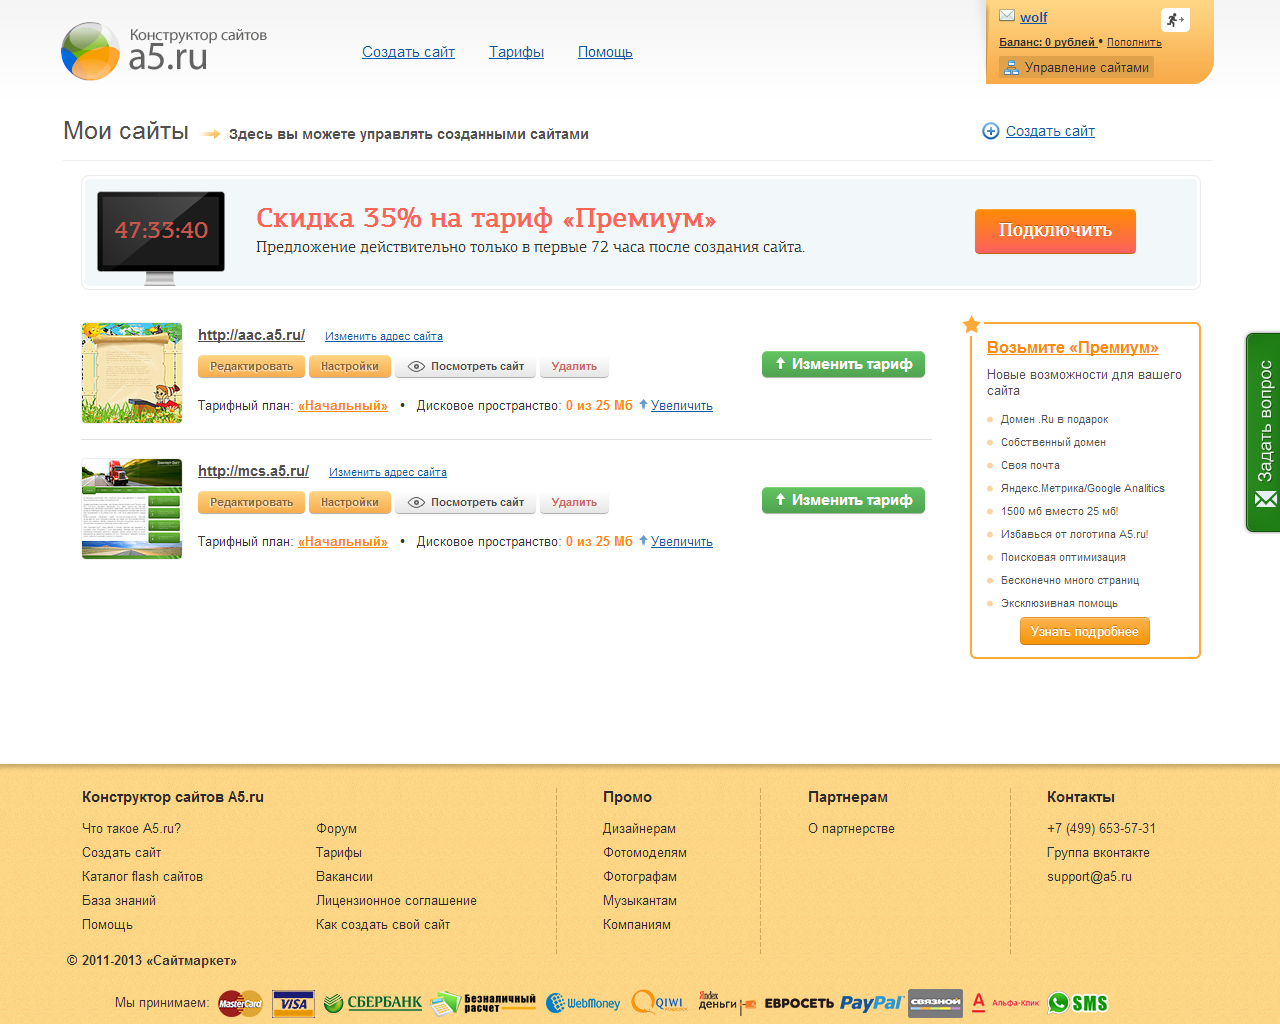Click Изменить тариф for mcs.a5.ru

tap(843, 501)
